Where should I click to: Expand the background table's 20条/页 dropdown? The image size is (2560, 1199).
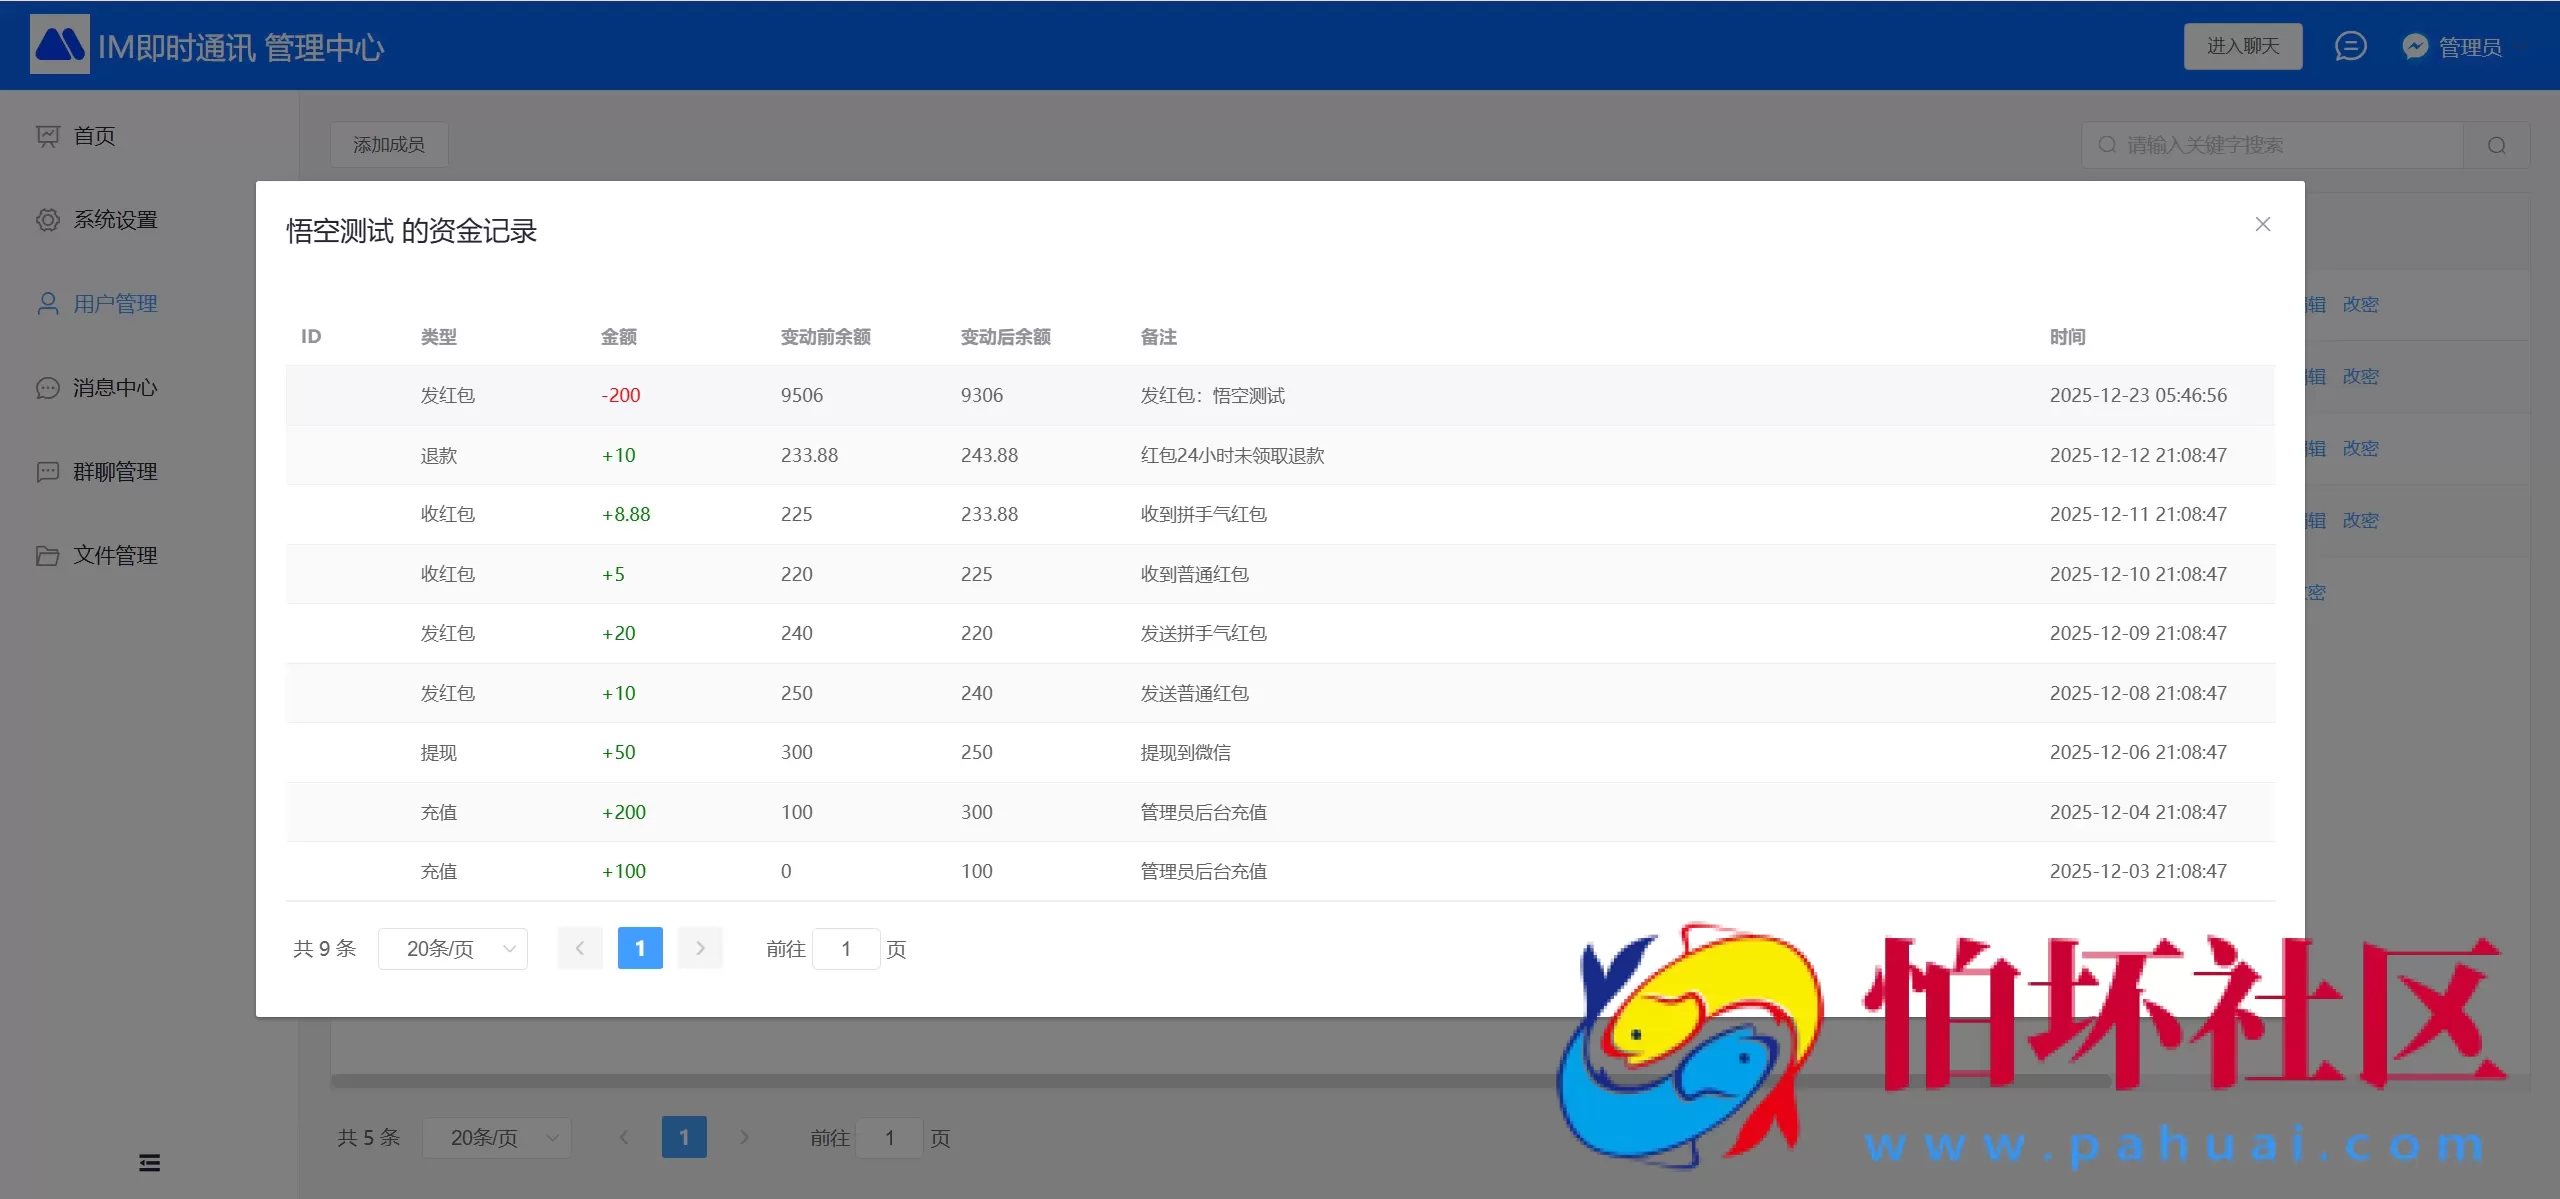(x=497, y=1138)
